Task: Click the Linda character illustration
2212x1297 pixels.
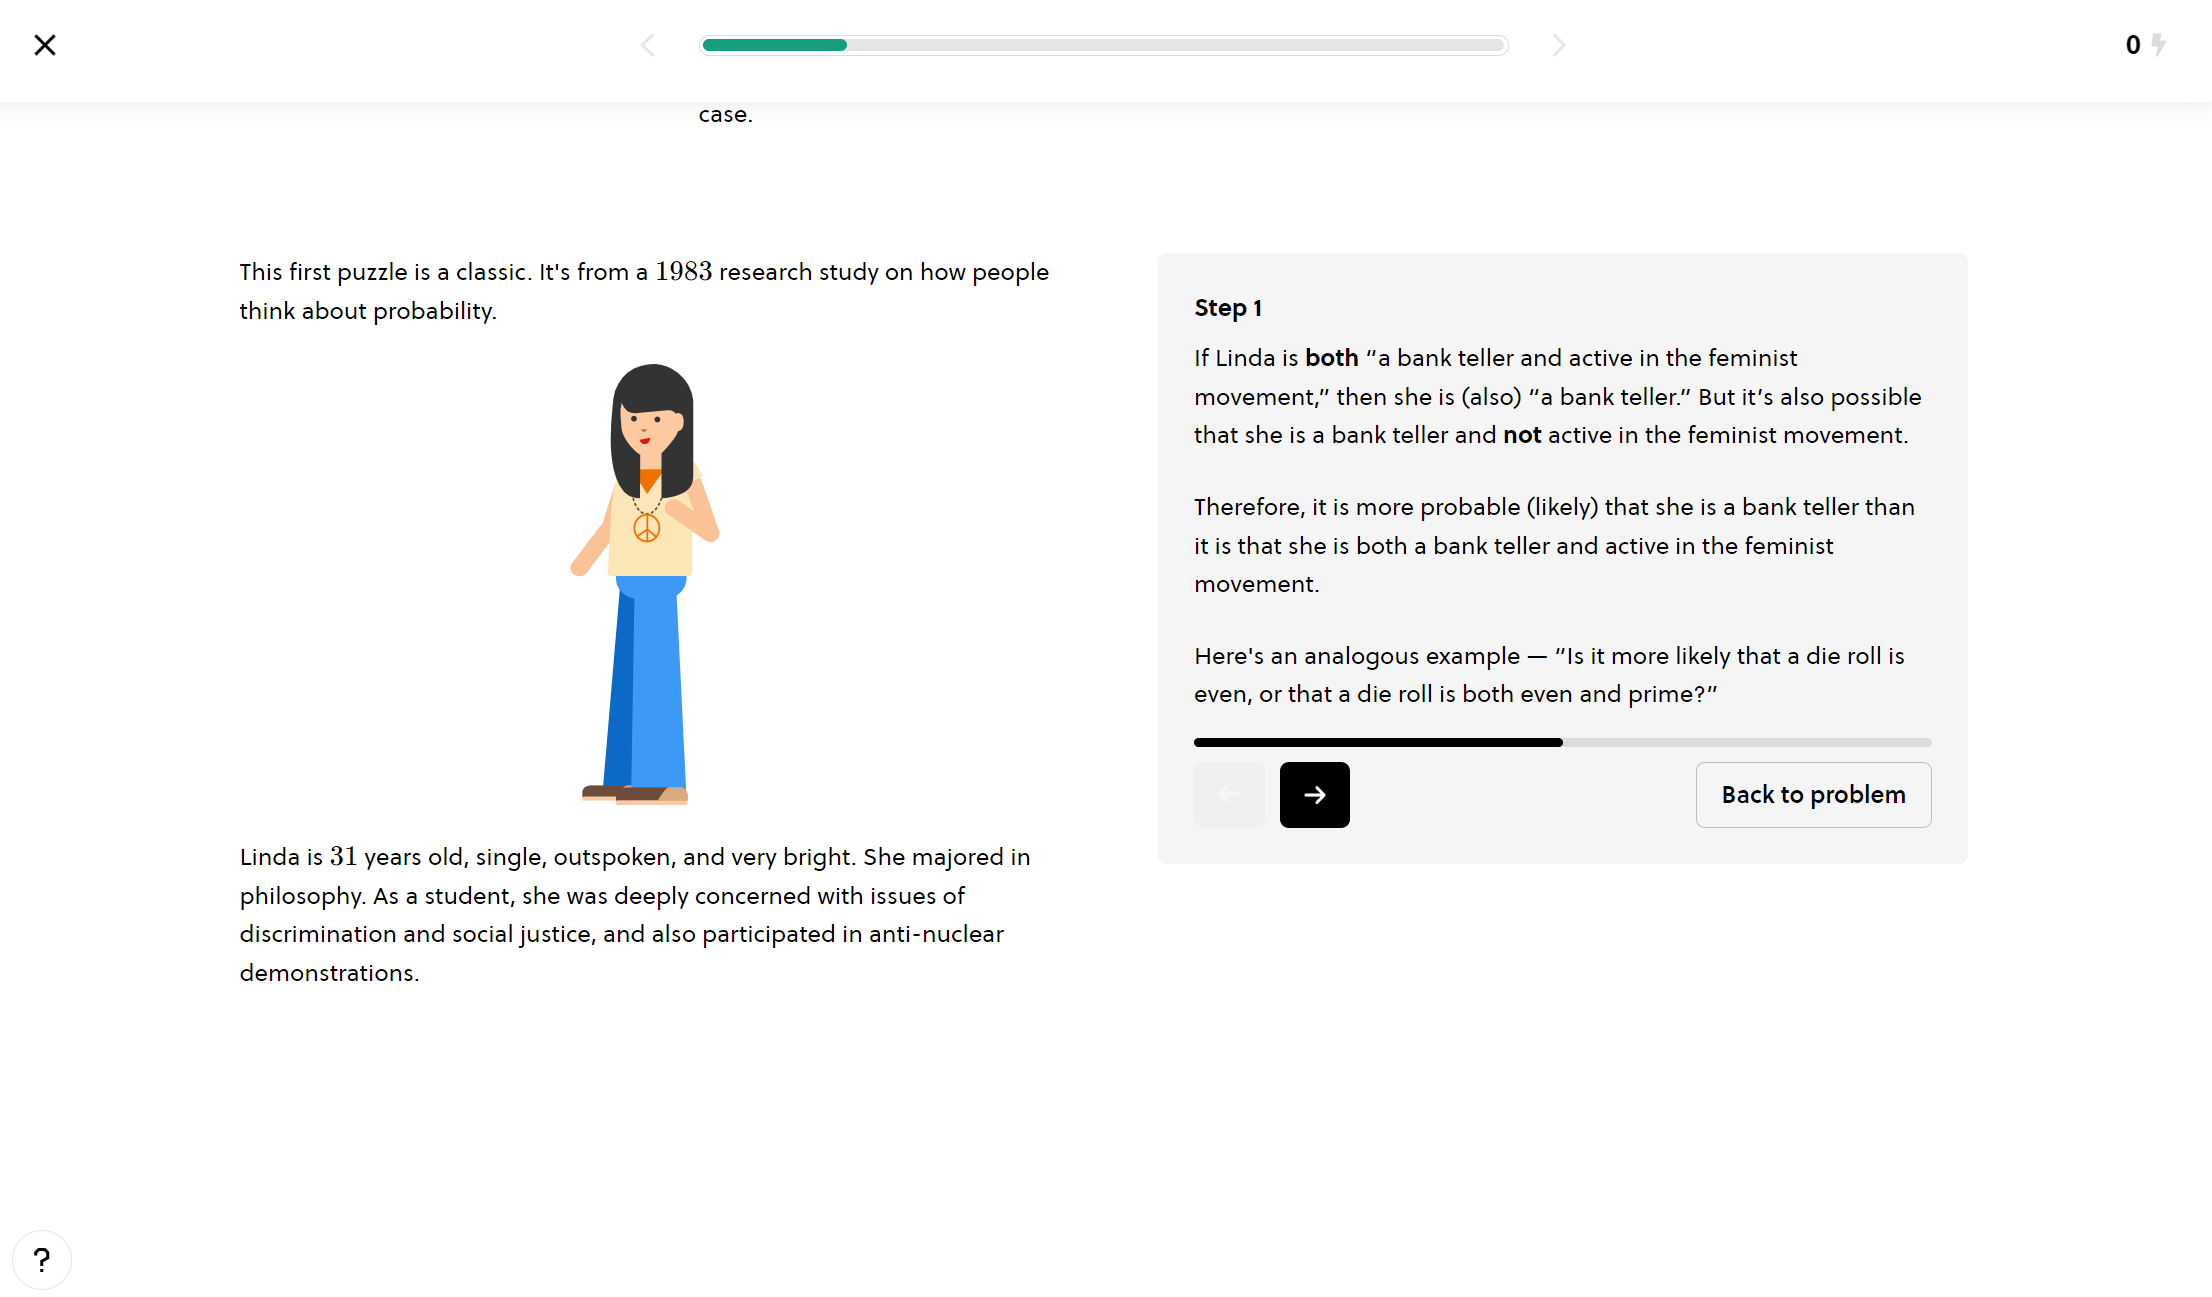Action: [646, 584]
